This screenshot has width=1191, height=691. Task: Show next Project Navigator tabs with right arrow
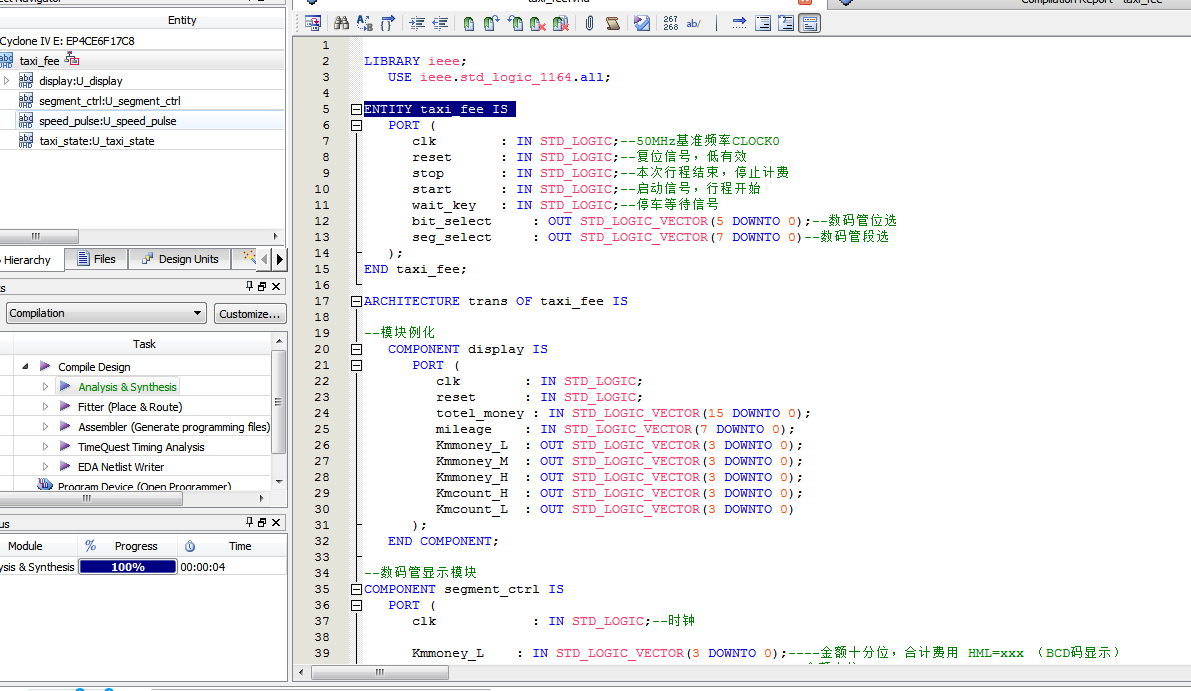pyautogui.click(x=280, y=259)
